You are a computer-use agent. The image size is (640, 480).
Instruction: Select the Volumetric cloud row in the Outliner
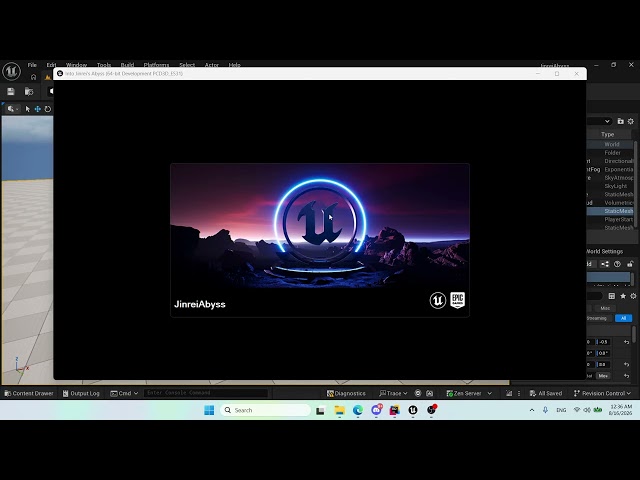(x=610, y=203)
